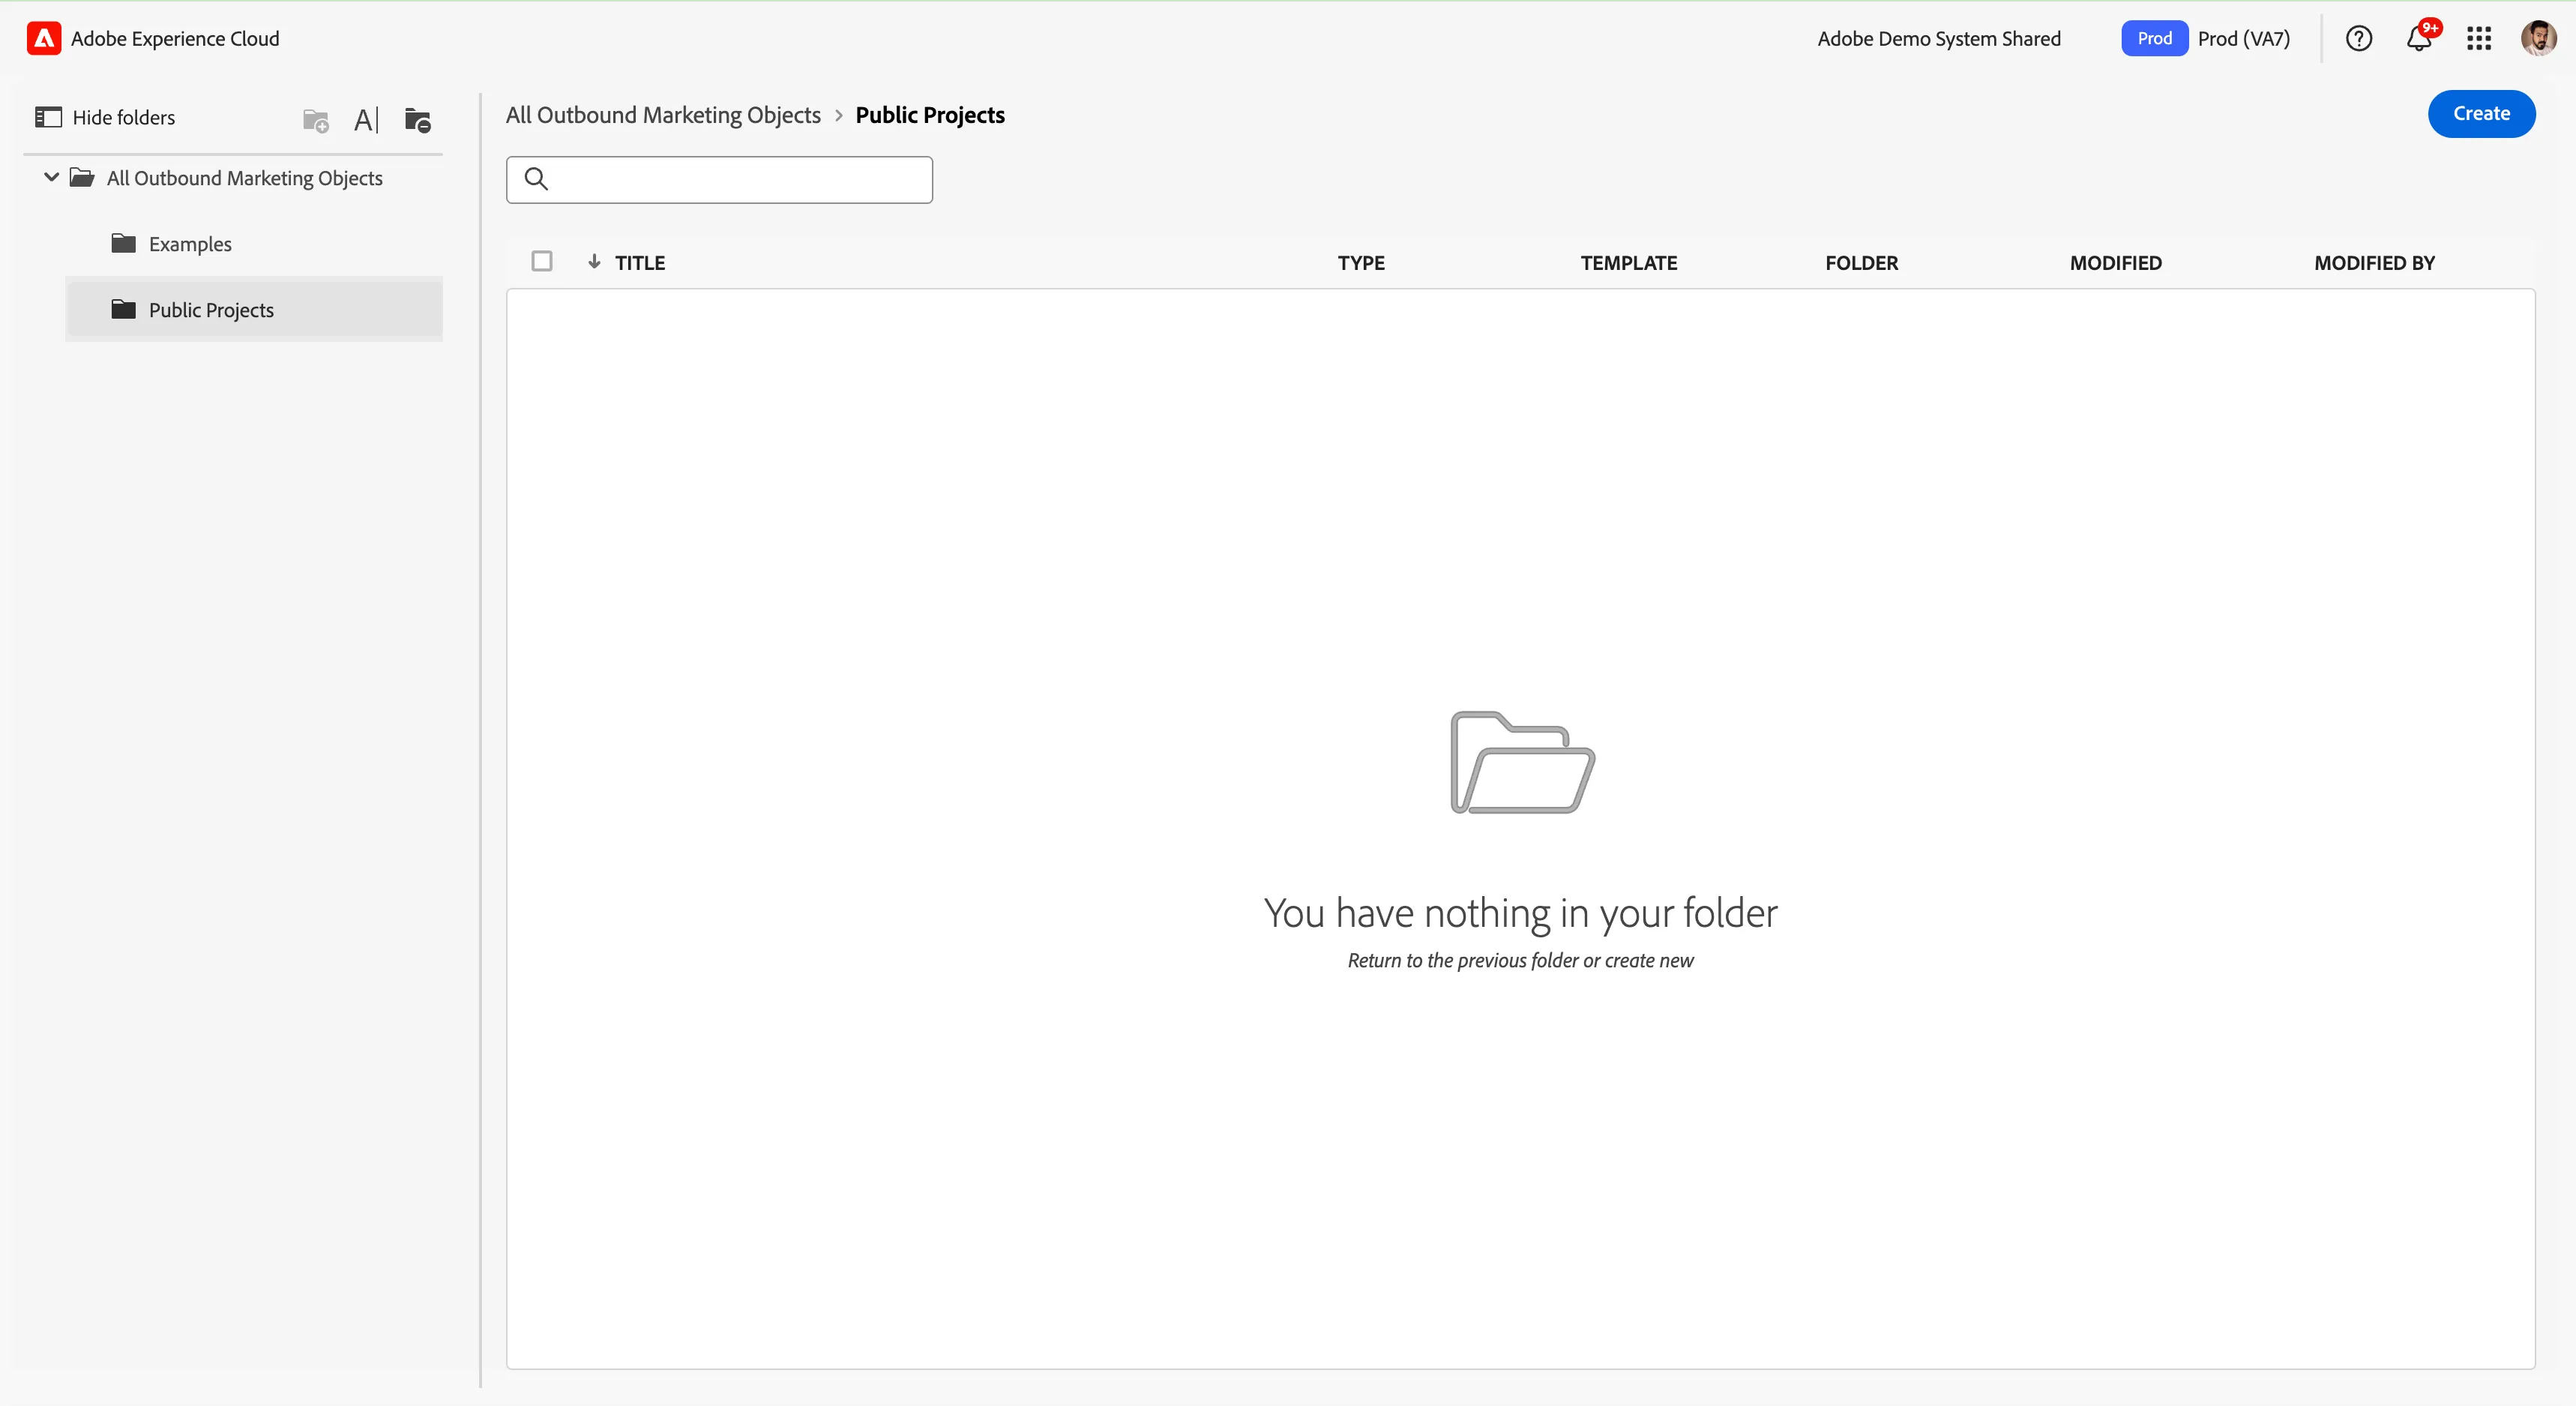Sort by TYPE column

1361,262
